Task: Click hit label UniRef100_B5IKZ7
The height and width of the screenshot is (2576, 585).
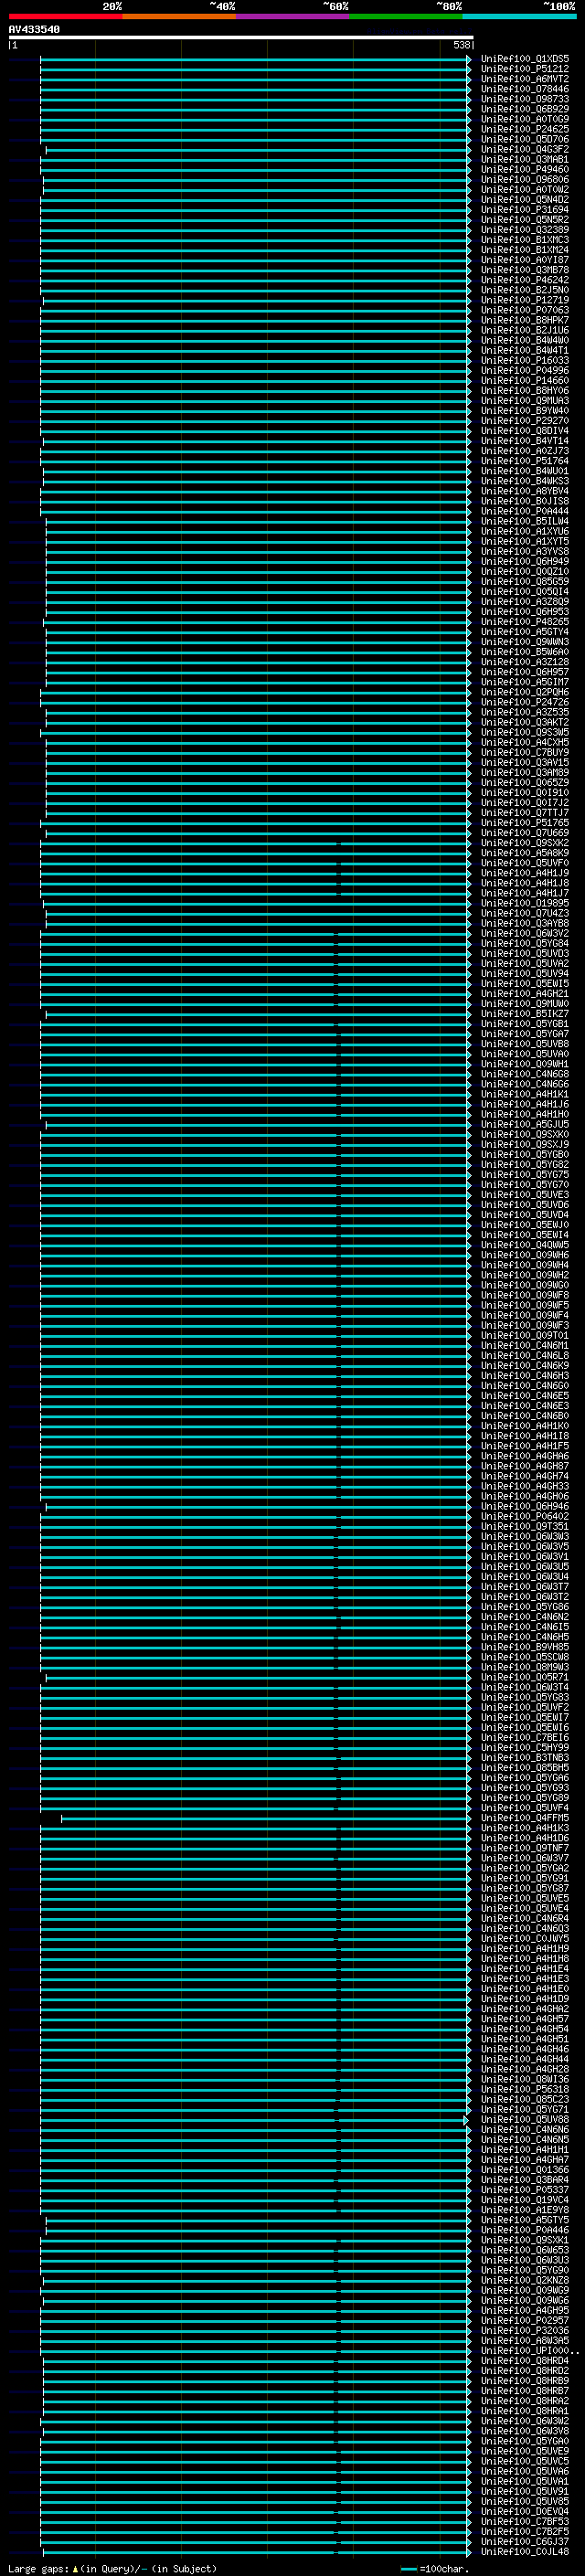Action: pos(525,1014)
